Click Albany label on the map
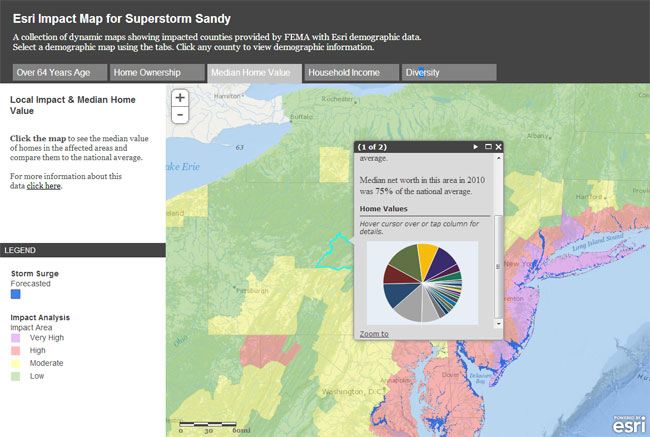 (x=538, y=136)
